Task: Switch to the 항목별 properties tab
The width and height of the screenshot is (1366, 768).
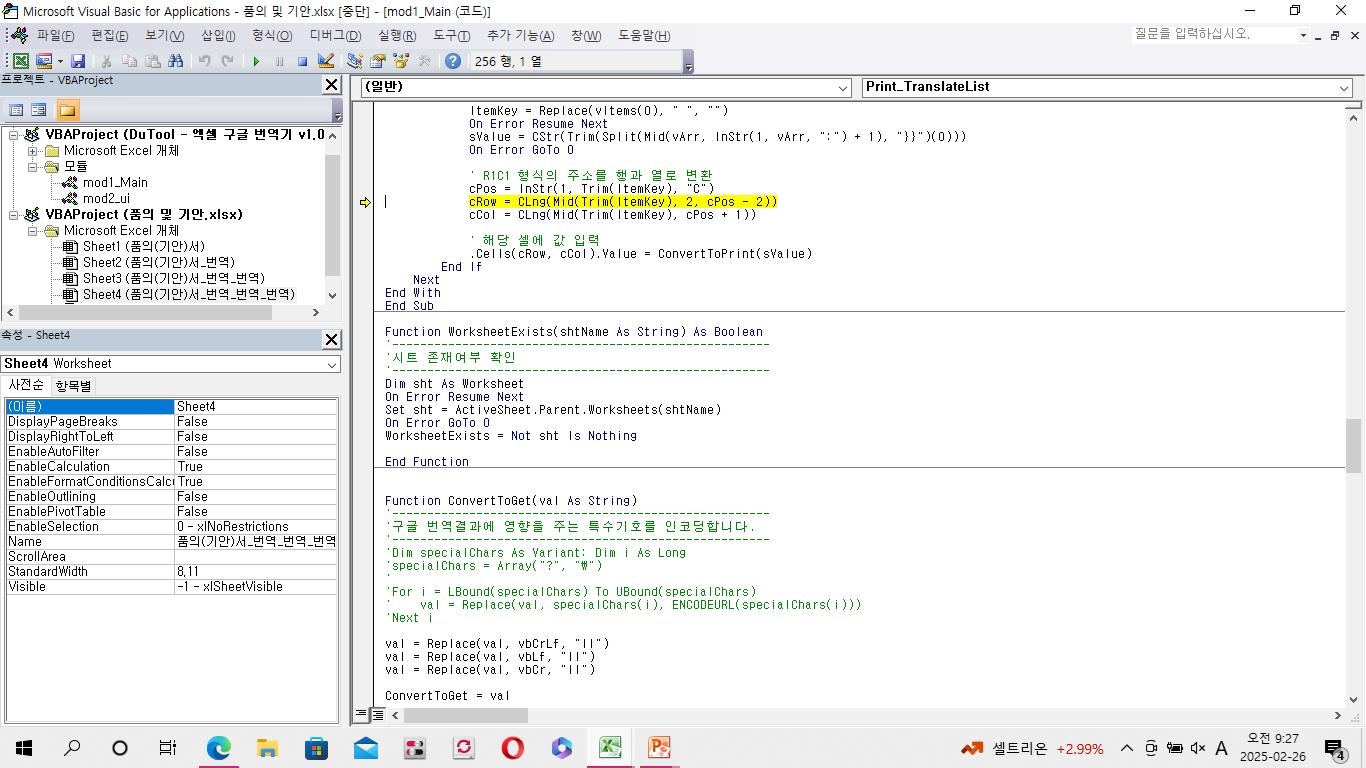Action: [73, 386]
